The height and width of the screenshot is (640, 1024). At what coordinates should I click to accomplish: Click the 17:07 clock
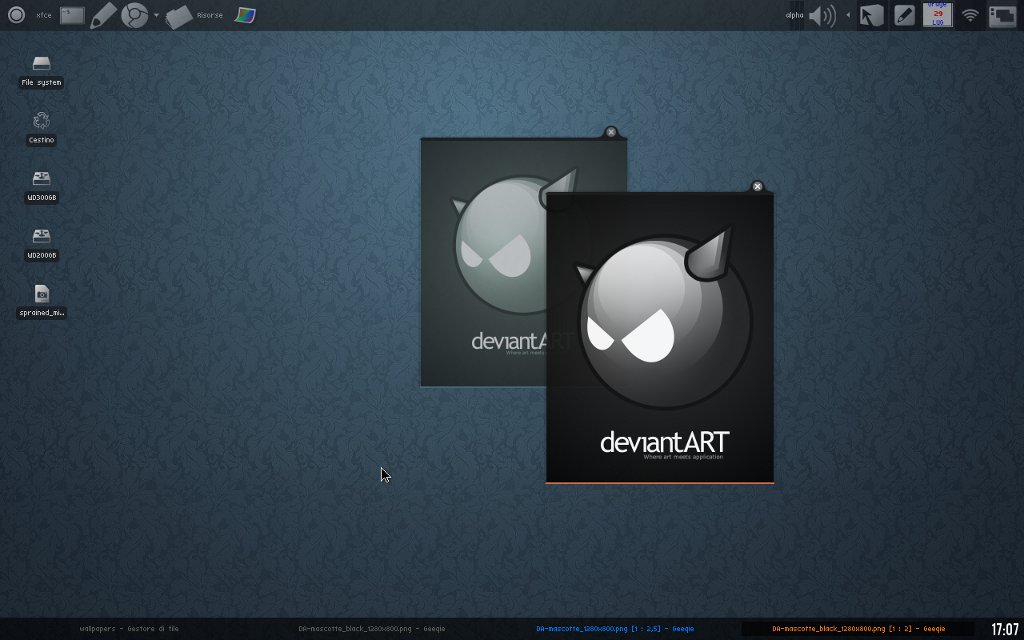click(x=1004, y=630)
